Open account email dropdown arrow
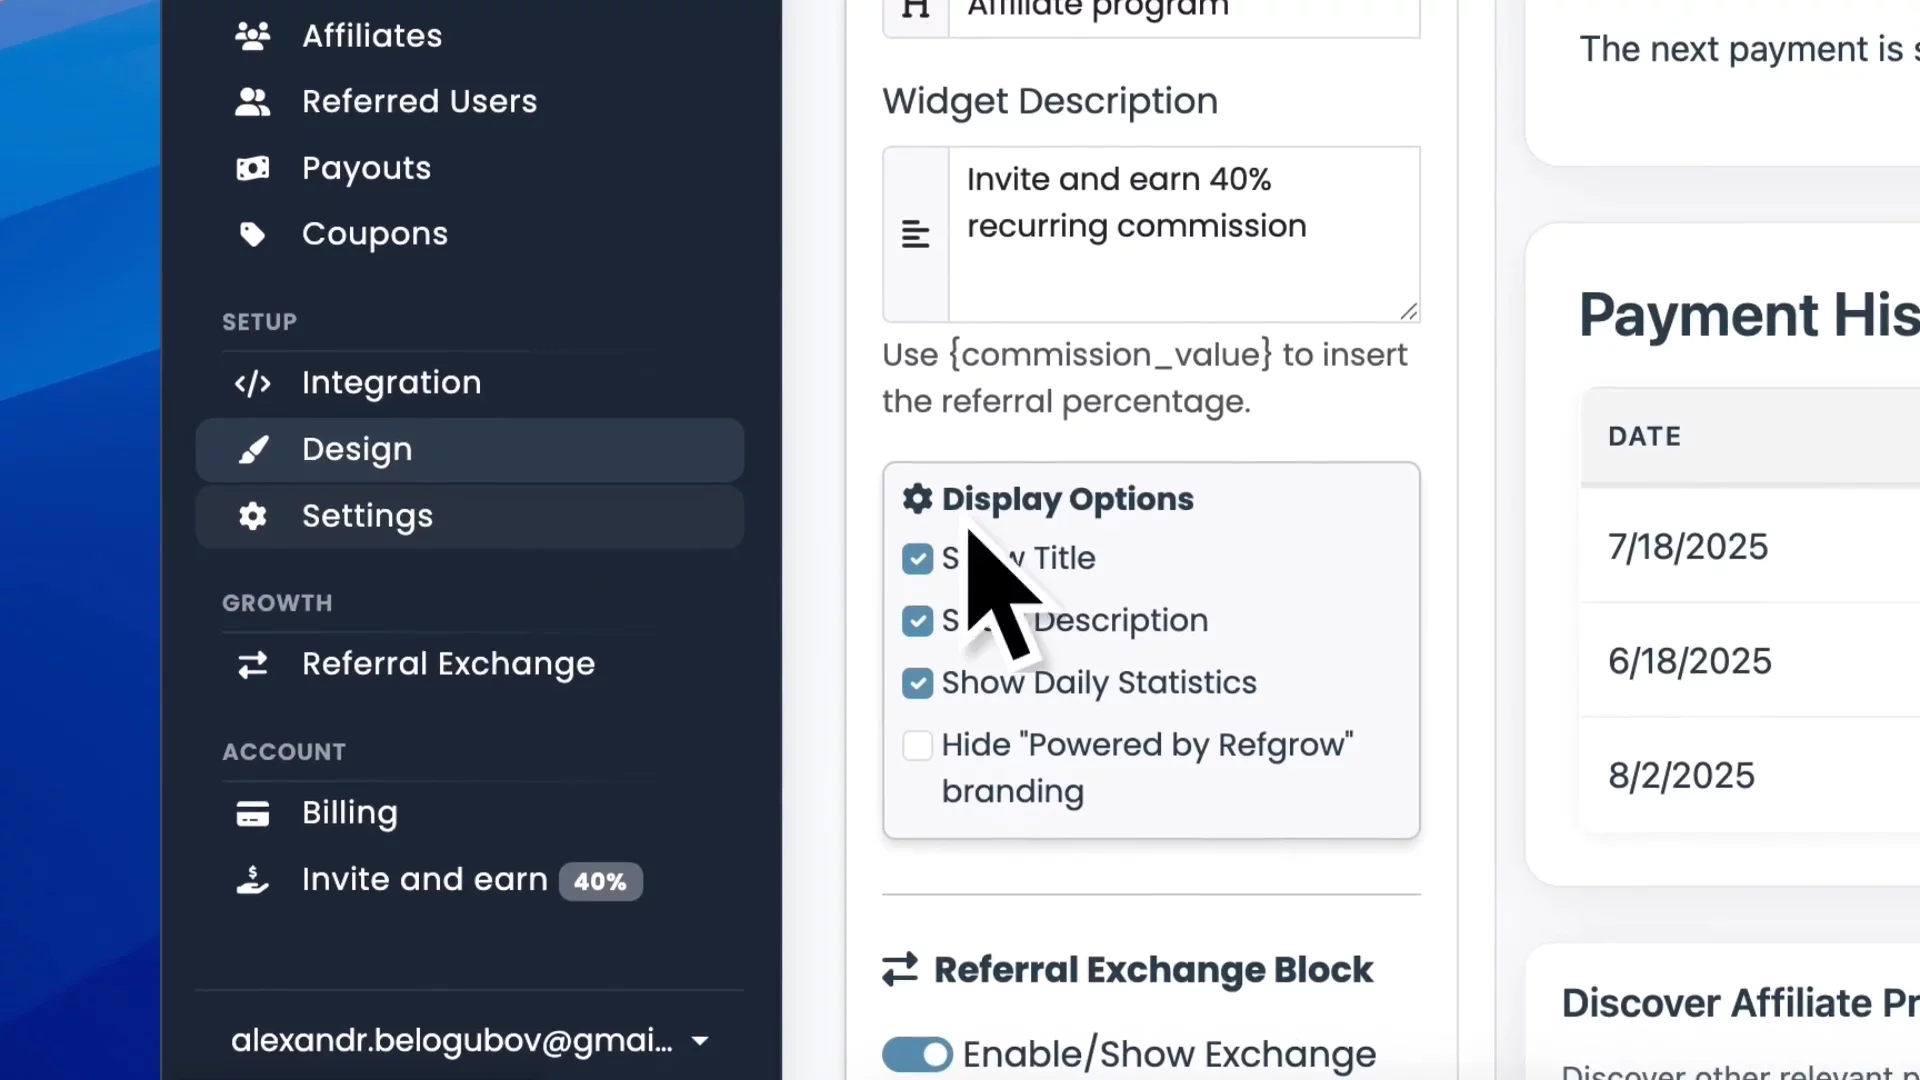Viewport: 1920px width, 1080px height. 700,1041
